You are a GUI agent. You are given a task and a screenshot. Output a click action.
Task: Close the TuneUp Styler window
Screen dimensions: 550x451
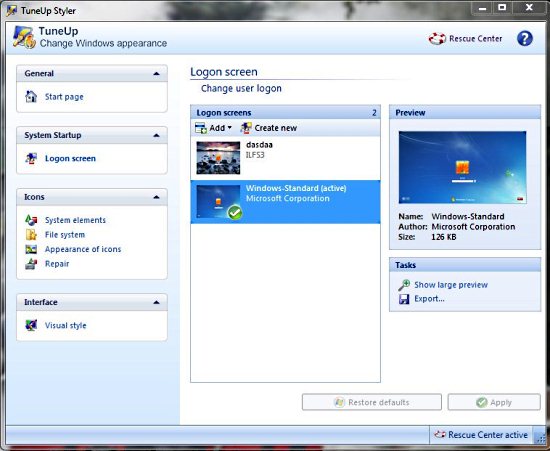point(529,8)
